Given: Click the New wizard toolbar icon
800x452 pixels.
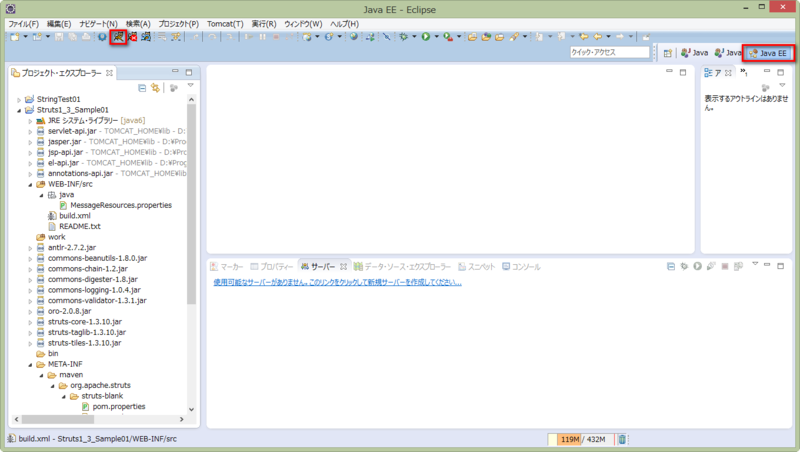Looking at the screenshot, I should [15, 37].
